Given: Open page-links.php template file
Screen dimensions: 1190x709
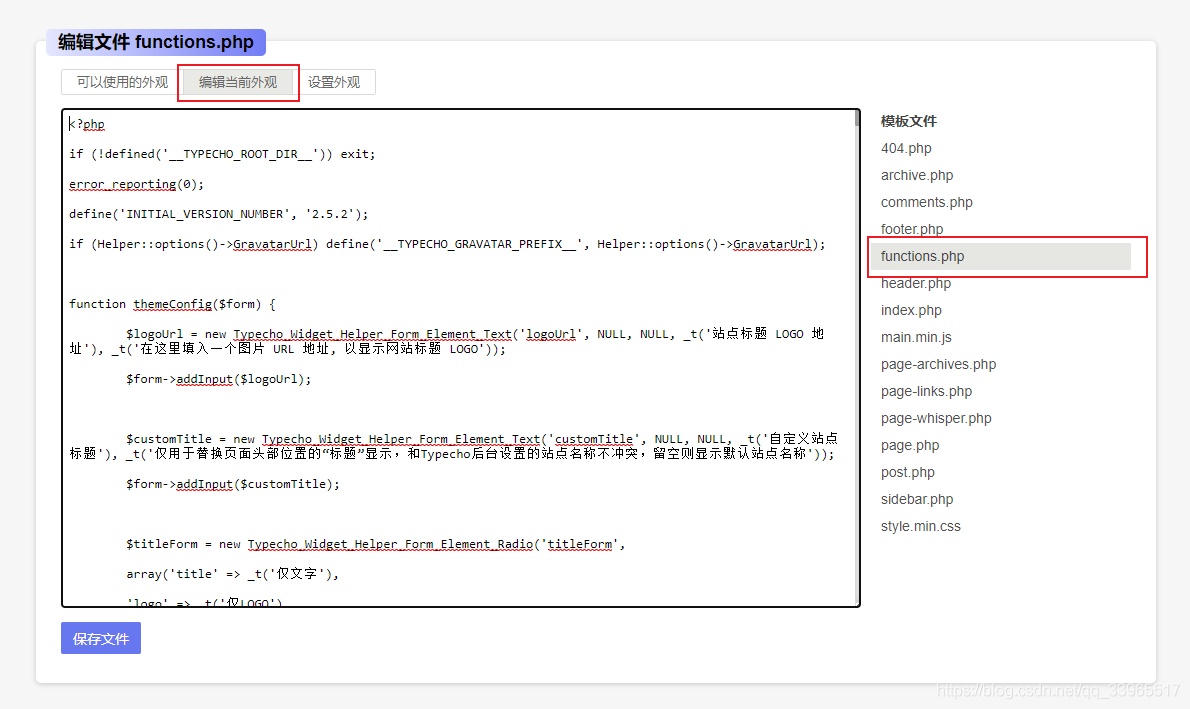Looking at the screenshot, I should tap(926, 392).
